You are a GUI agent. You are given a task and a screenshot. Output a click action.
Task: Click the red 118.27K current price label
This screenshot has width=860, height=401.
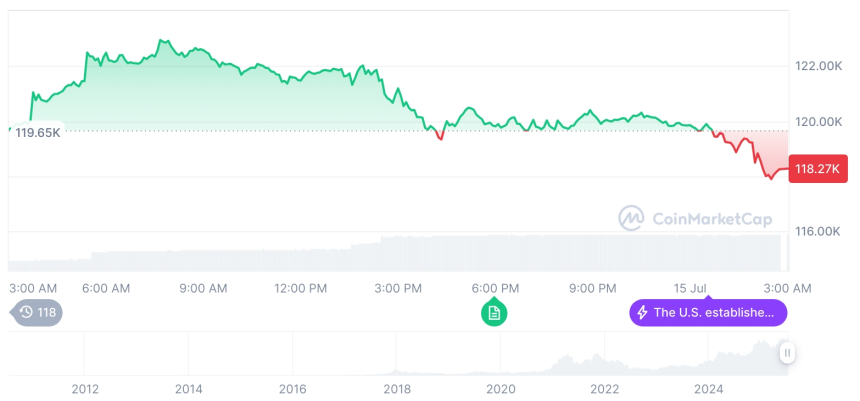click(x=818, y=169)
